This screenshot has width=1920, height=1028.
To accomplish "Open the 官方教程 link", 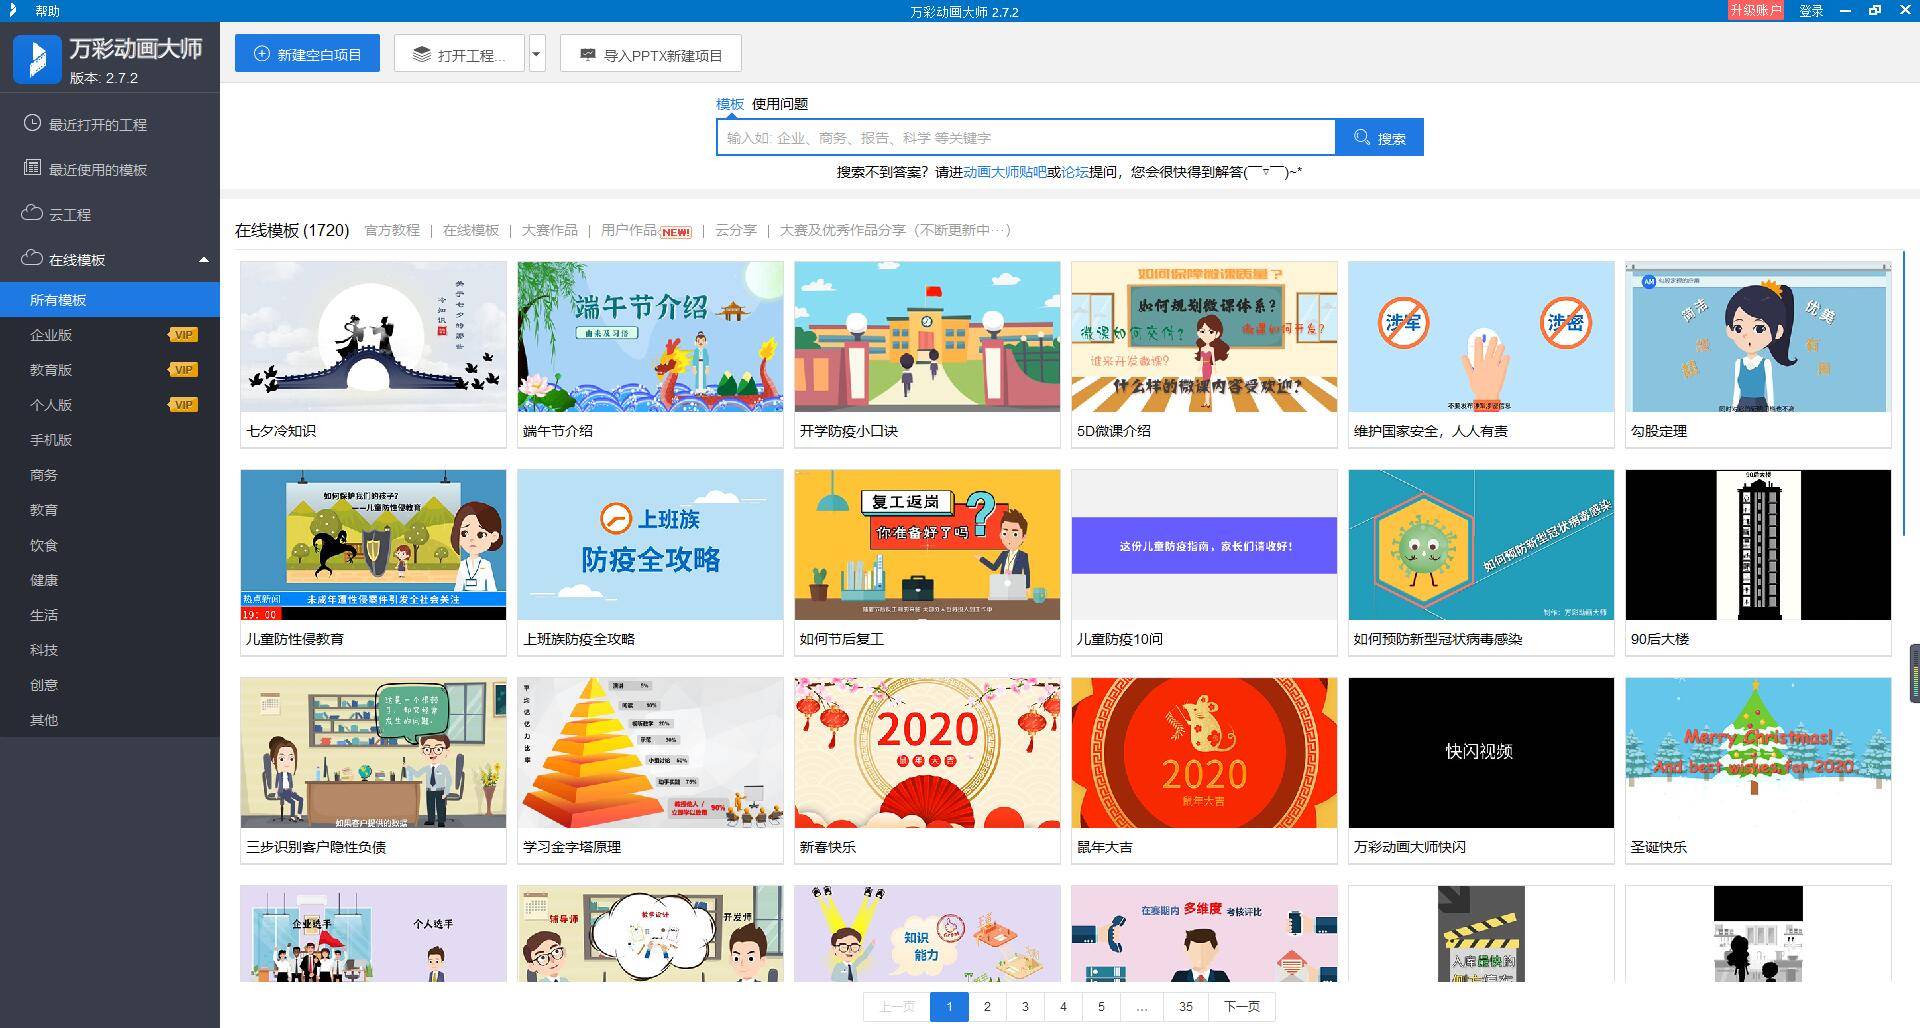I will (x=392, y=230).
